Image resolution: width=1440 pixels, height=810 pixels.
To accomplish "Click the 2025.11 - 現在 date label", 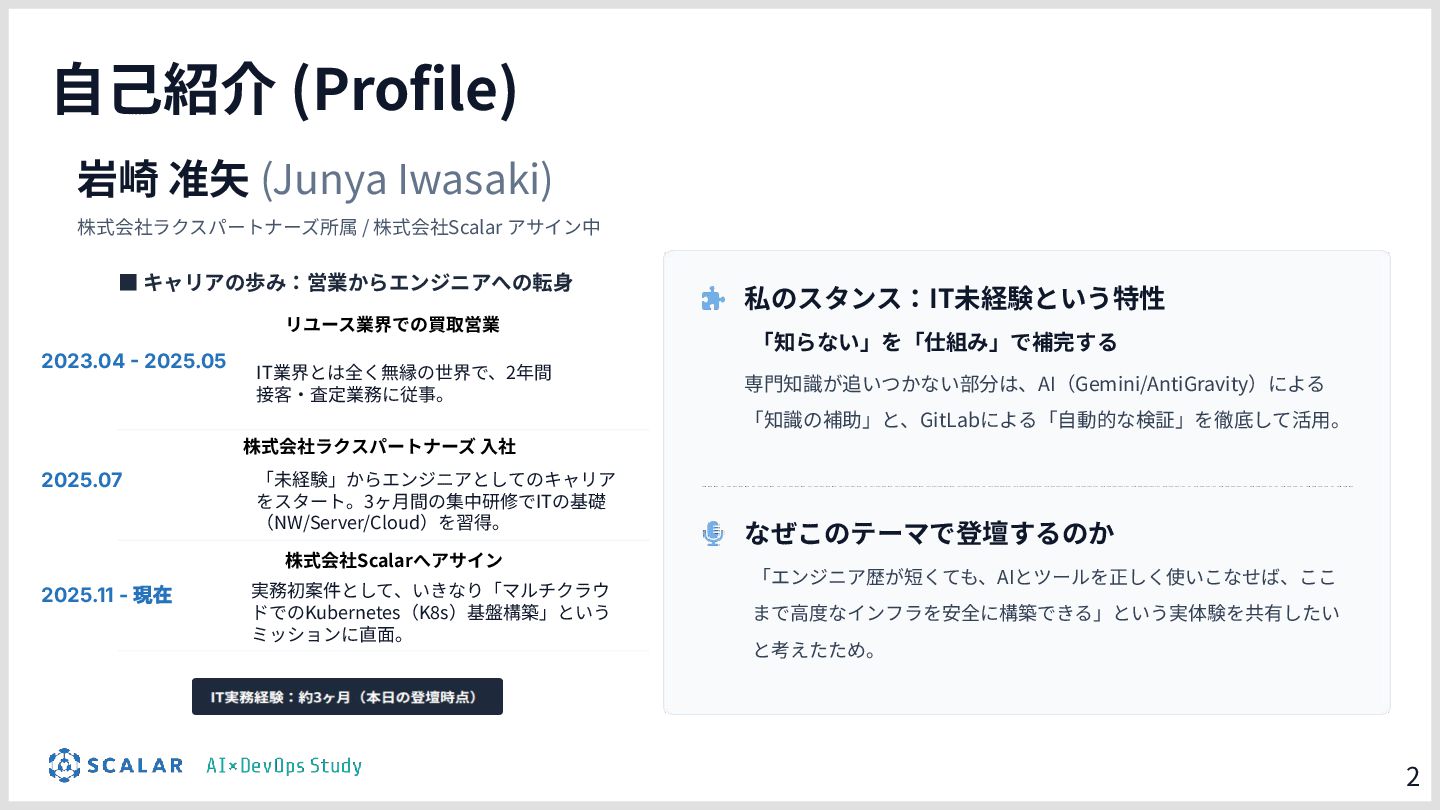I will coord(107,595).
